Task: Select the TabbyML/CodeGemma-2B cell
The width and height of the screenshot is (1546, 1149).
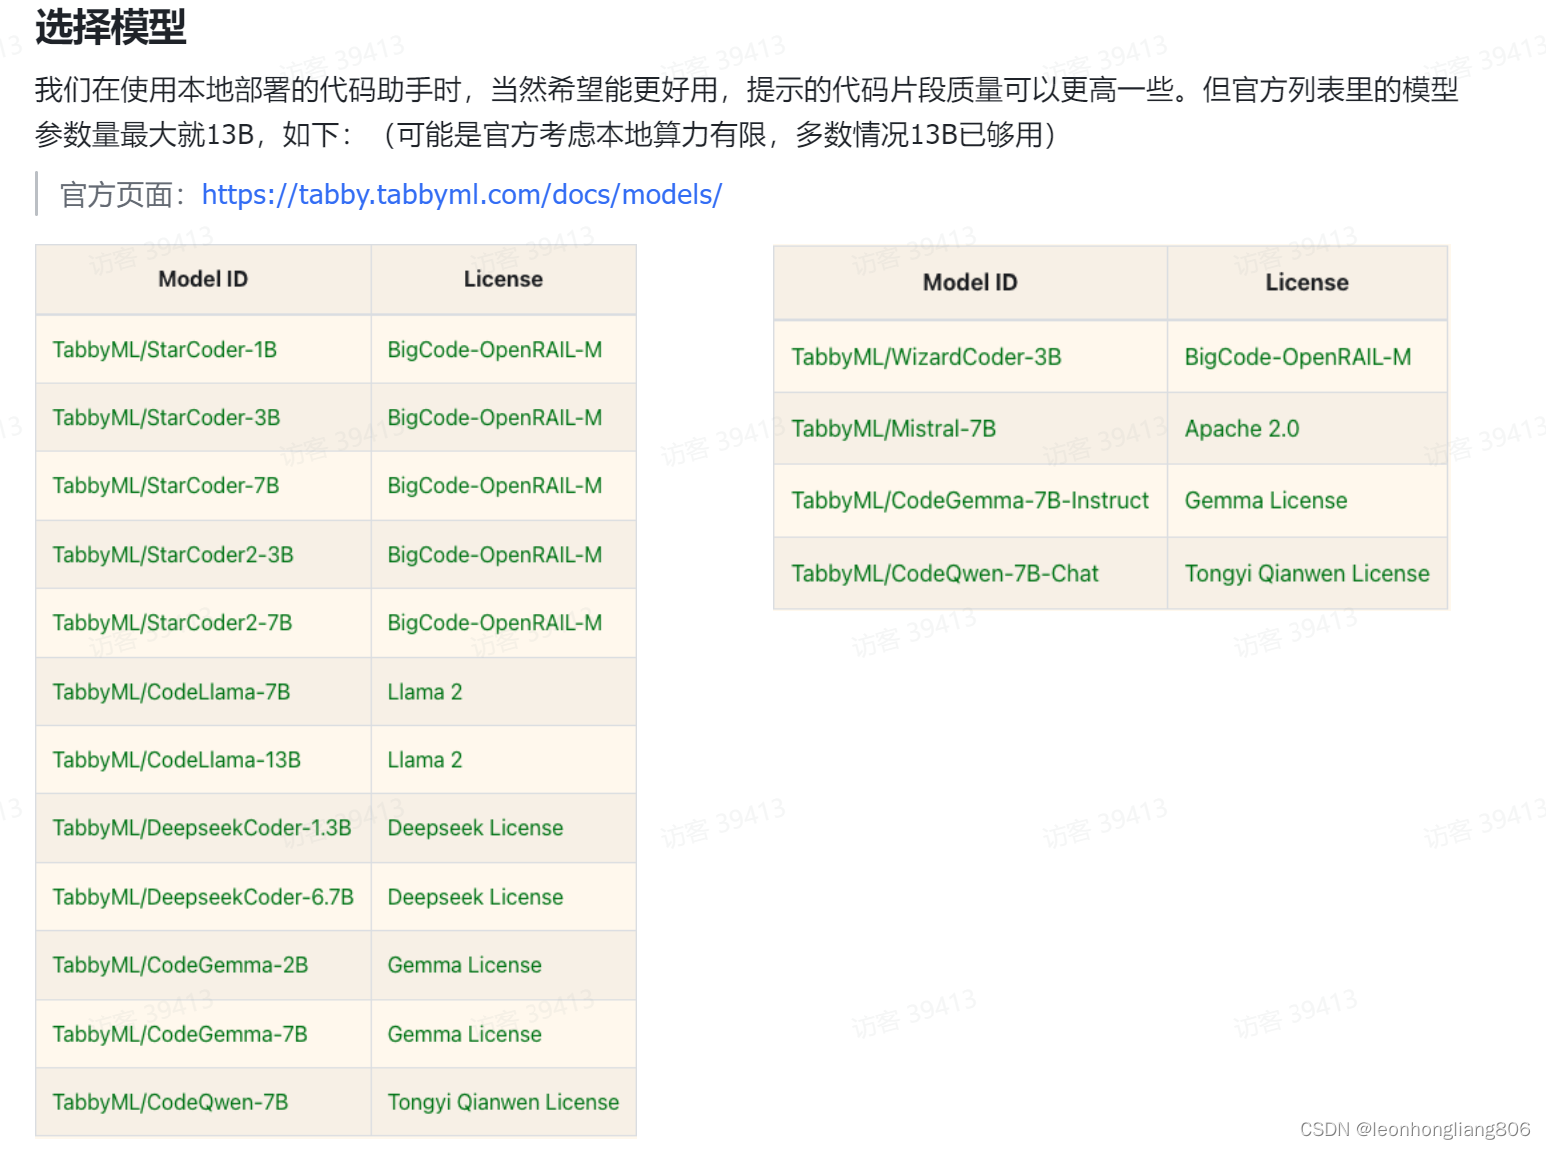Action: (180, 965)
